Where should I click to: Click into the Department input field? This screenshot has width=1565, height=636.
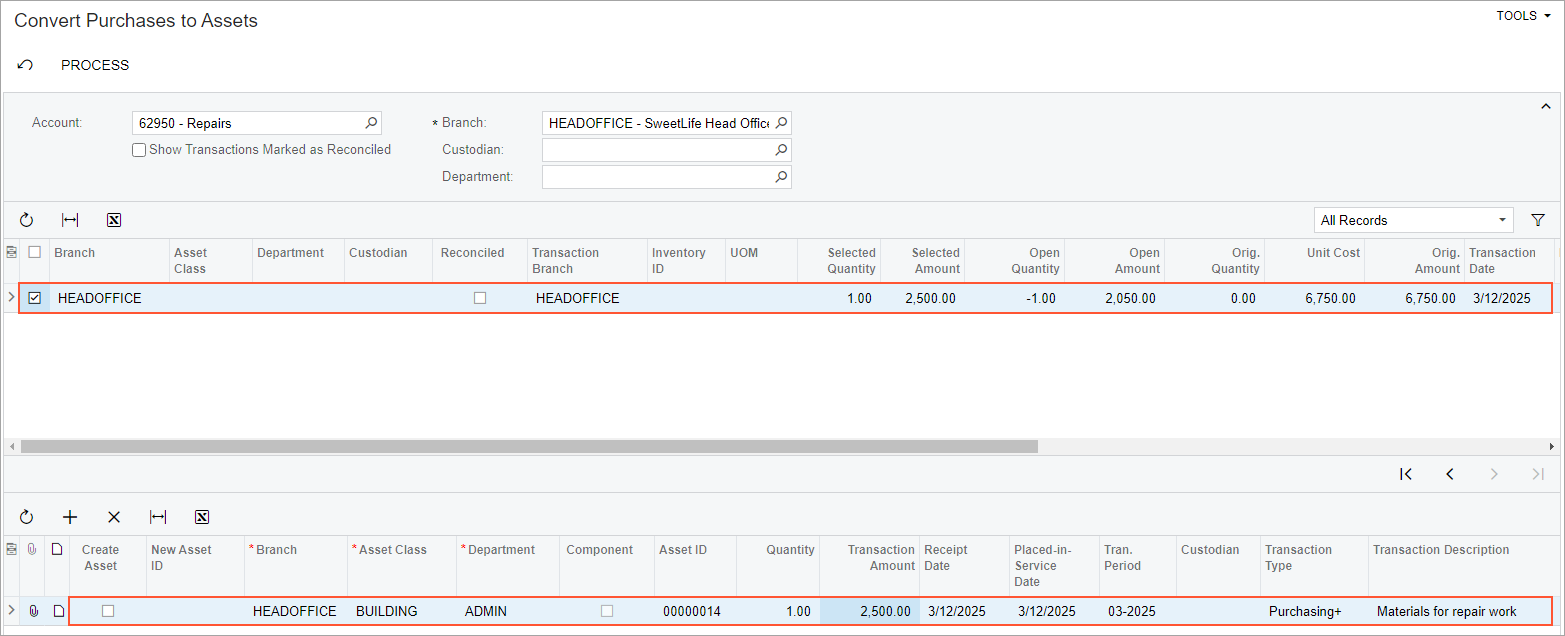tap(657, 177)
